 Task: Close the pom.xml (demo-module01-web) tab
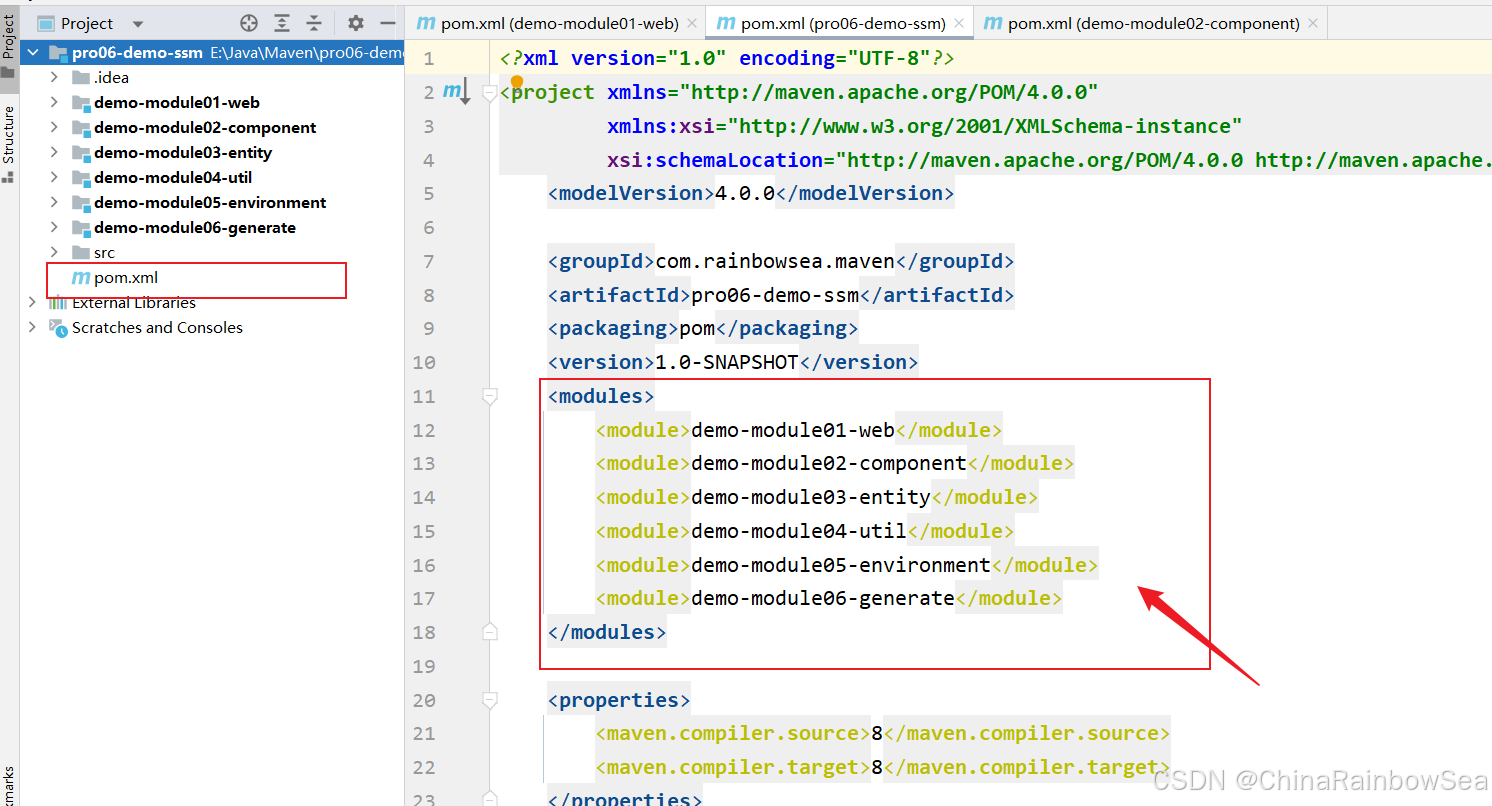point(693,23)
